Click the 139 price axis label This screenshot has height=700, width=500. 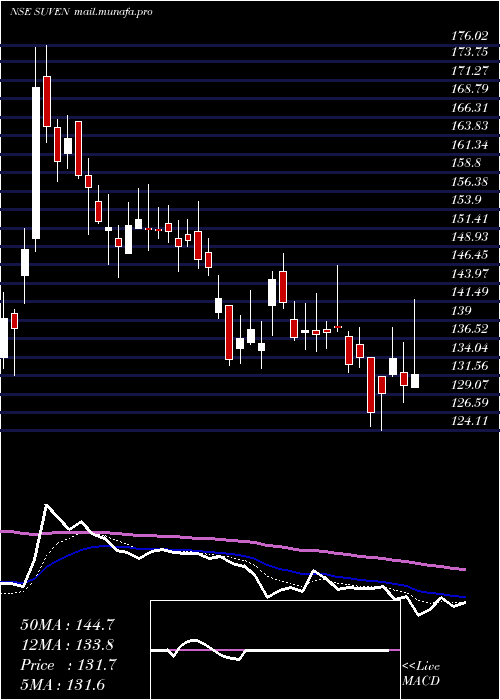(459, 311)
